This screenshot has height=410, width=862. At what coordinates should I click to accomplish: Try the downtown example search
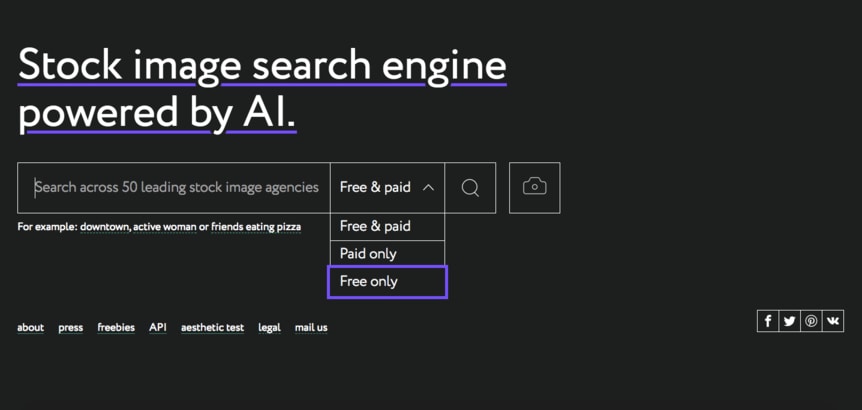(x=104, y=227)
